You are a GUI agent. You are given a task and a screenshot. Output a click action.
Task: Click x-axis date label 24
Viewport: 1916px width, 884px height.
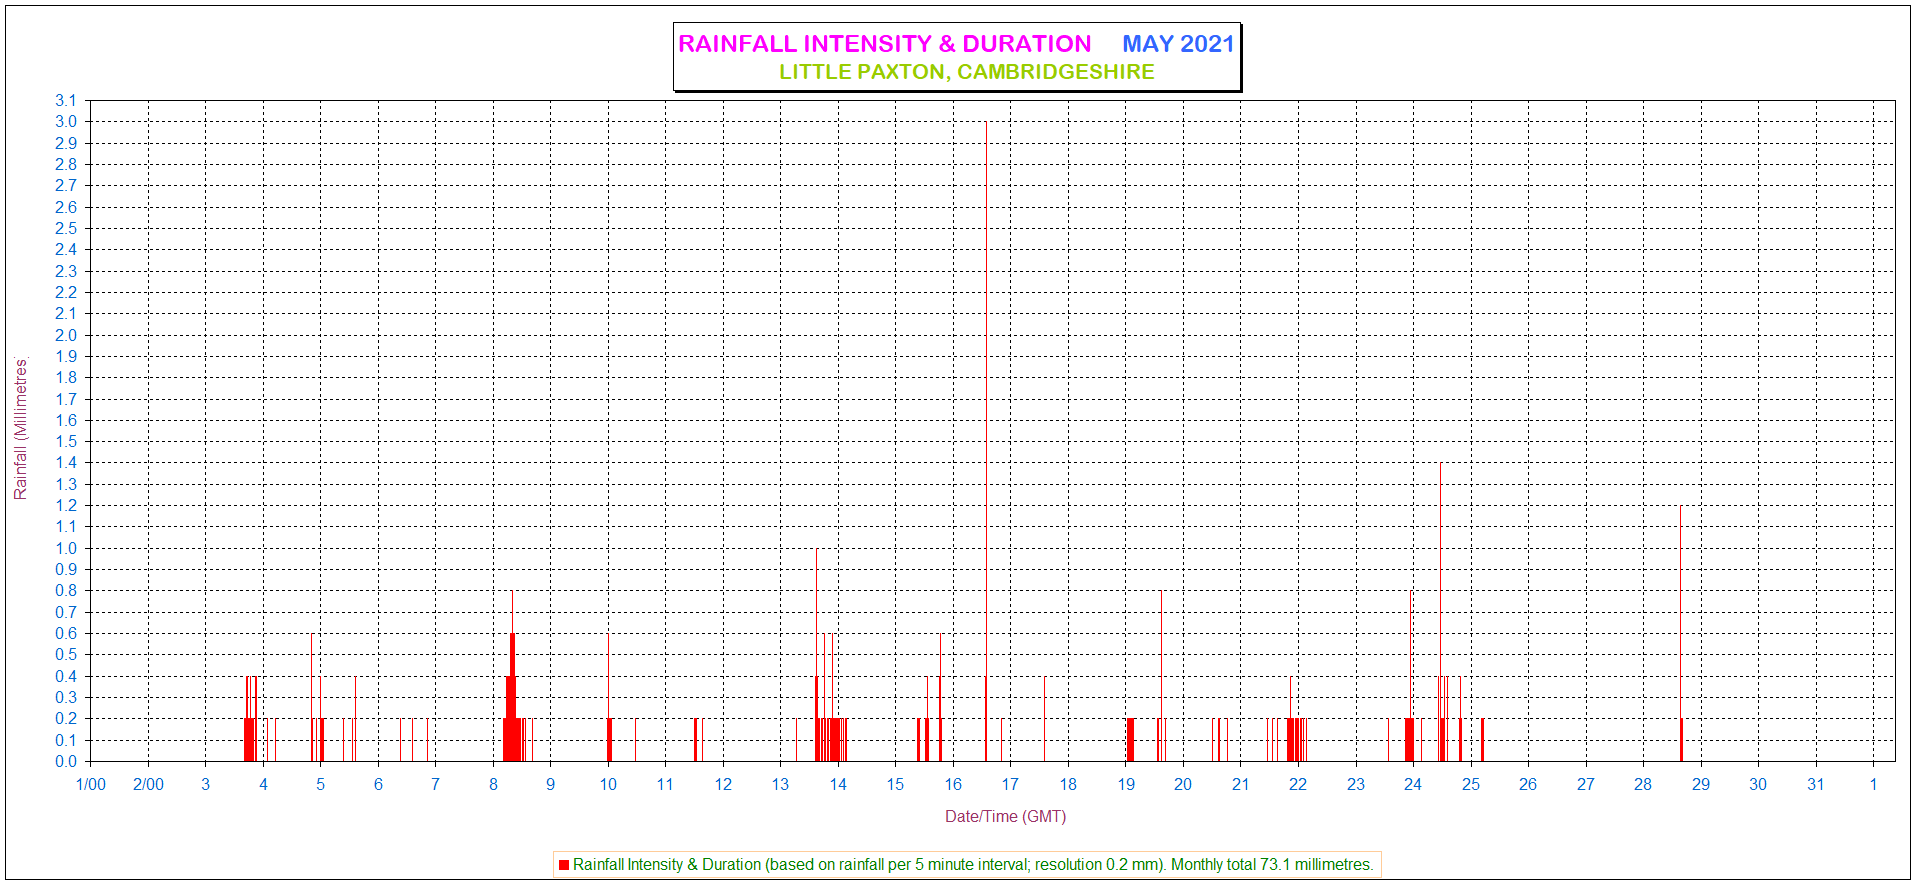[x=1413, y=785]
